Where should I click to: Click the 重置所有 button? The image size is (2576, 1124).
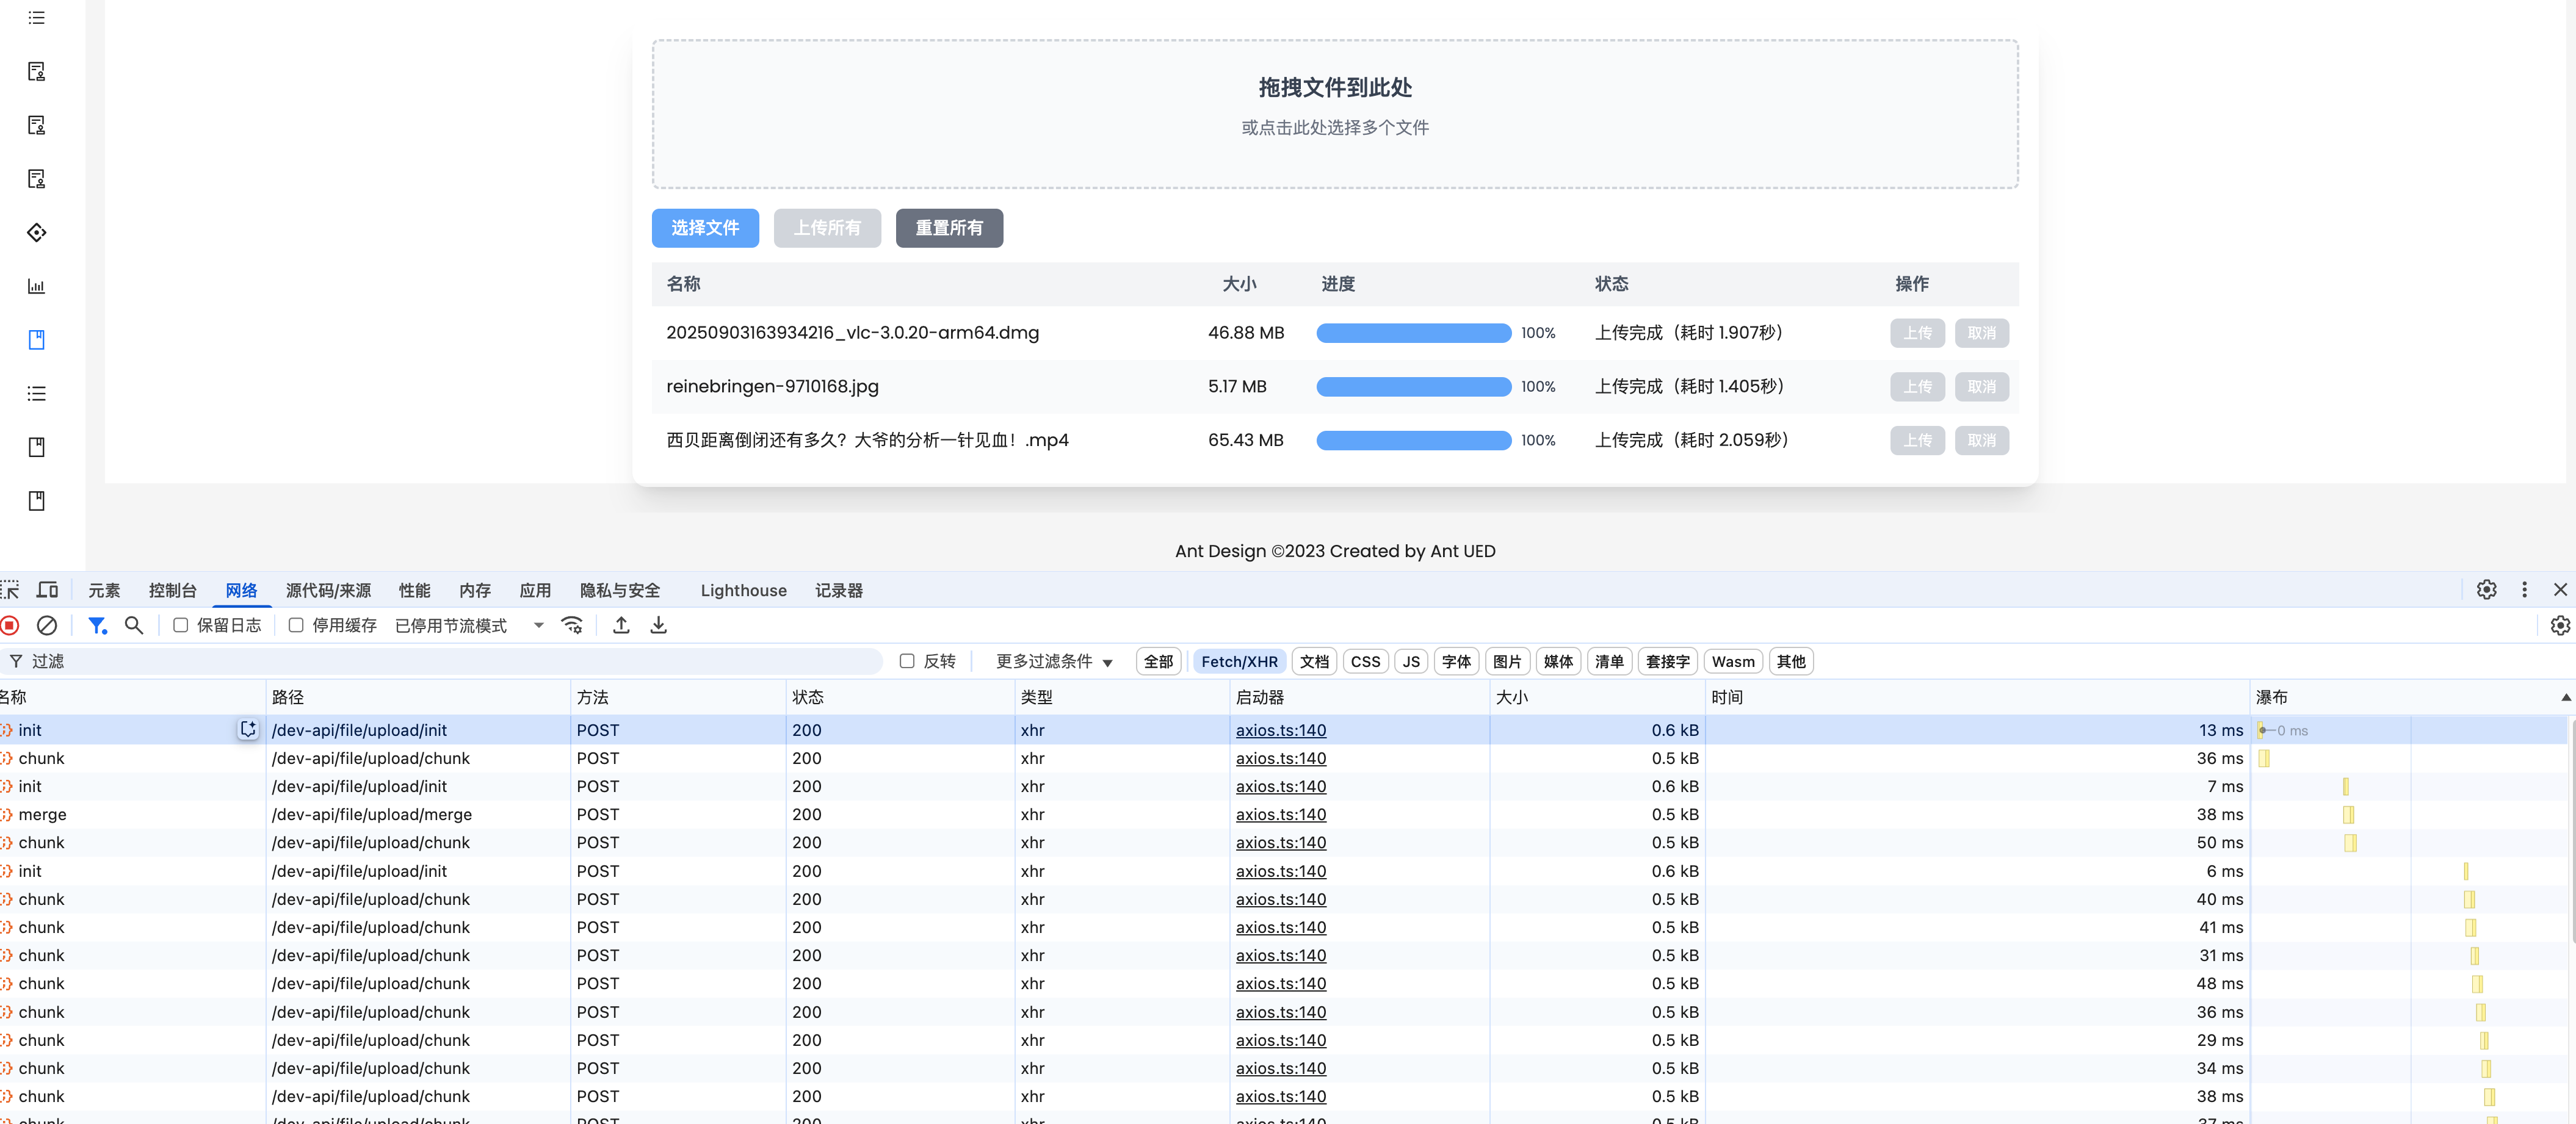tap(949, 228)
